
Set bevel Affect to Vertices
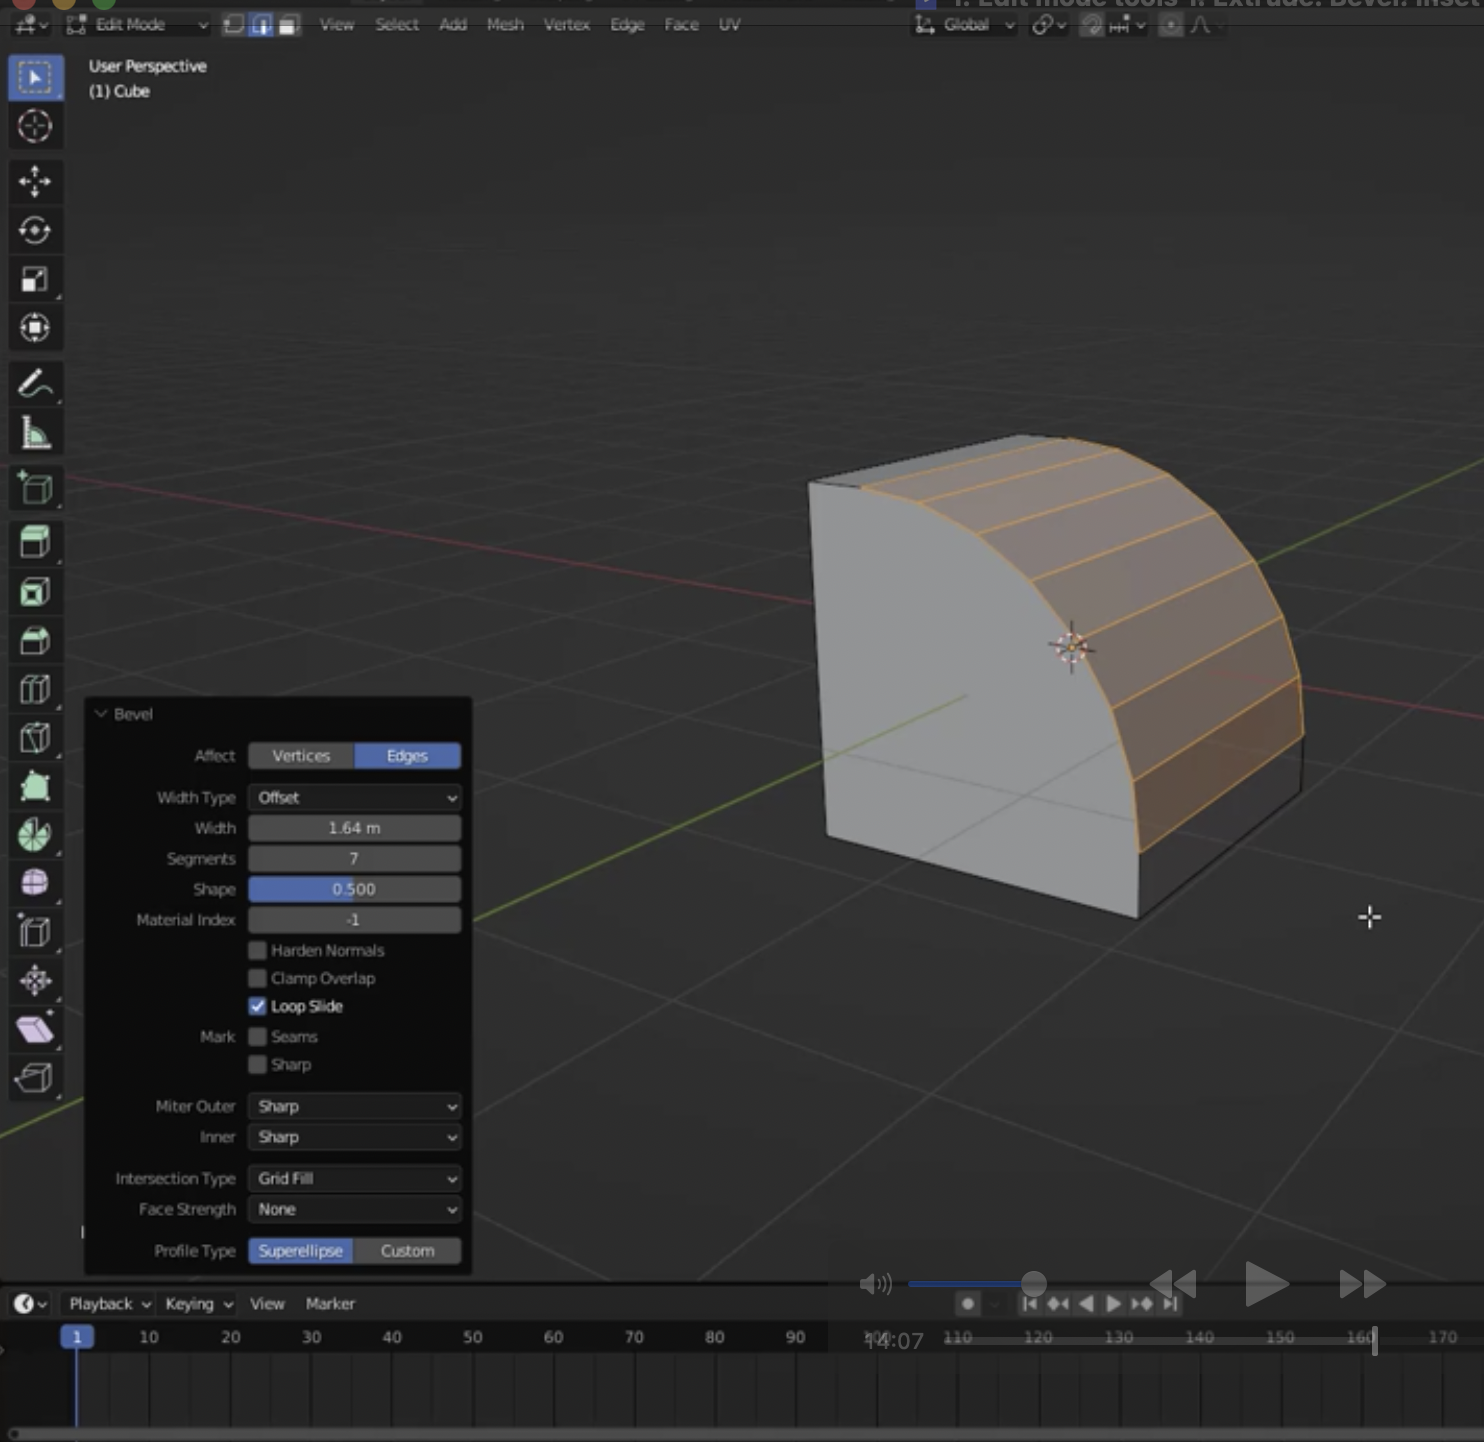tap(301, 756)
